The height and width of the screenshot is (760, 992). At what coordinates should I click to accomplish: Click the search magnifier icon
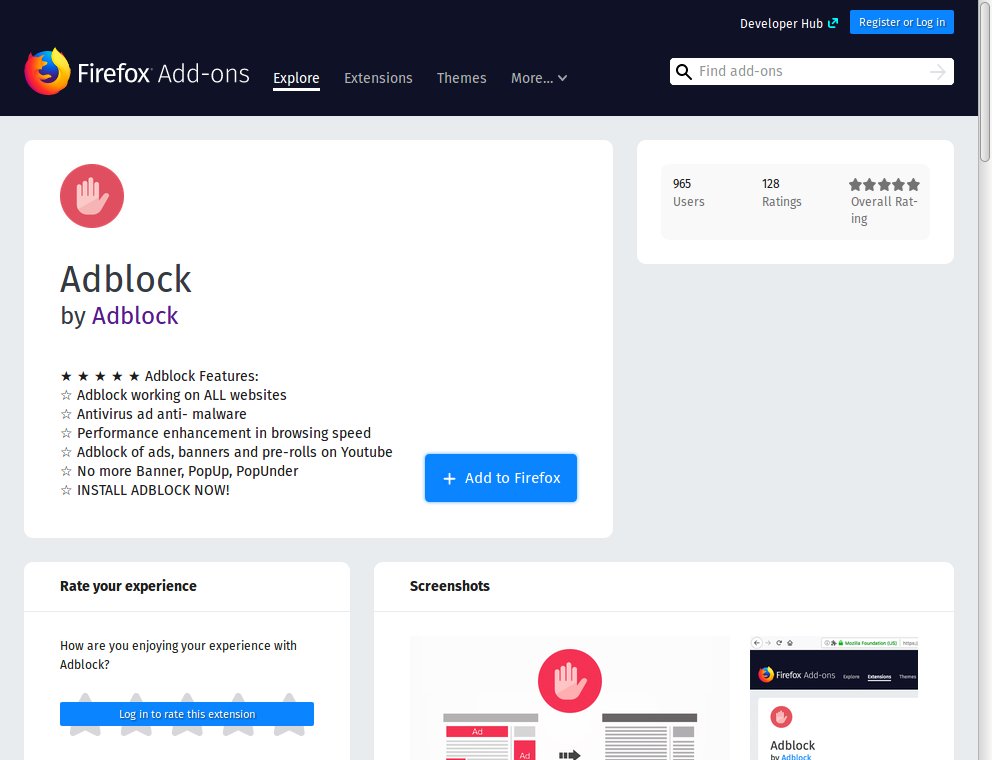[683, 72]
